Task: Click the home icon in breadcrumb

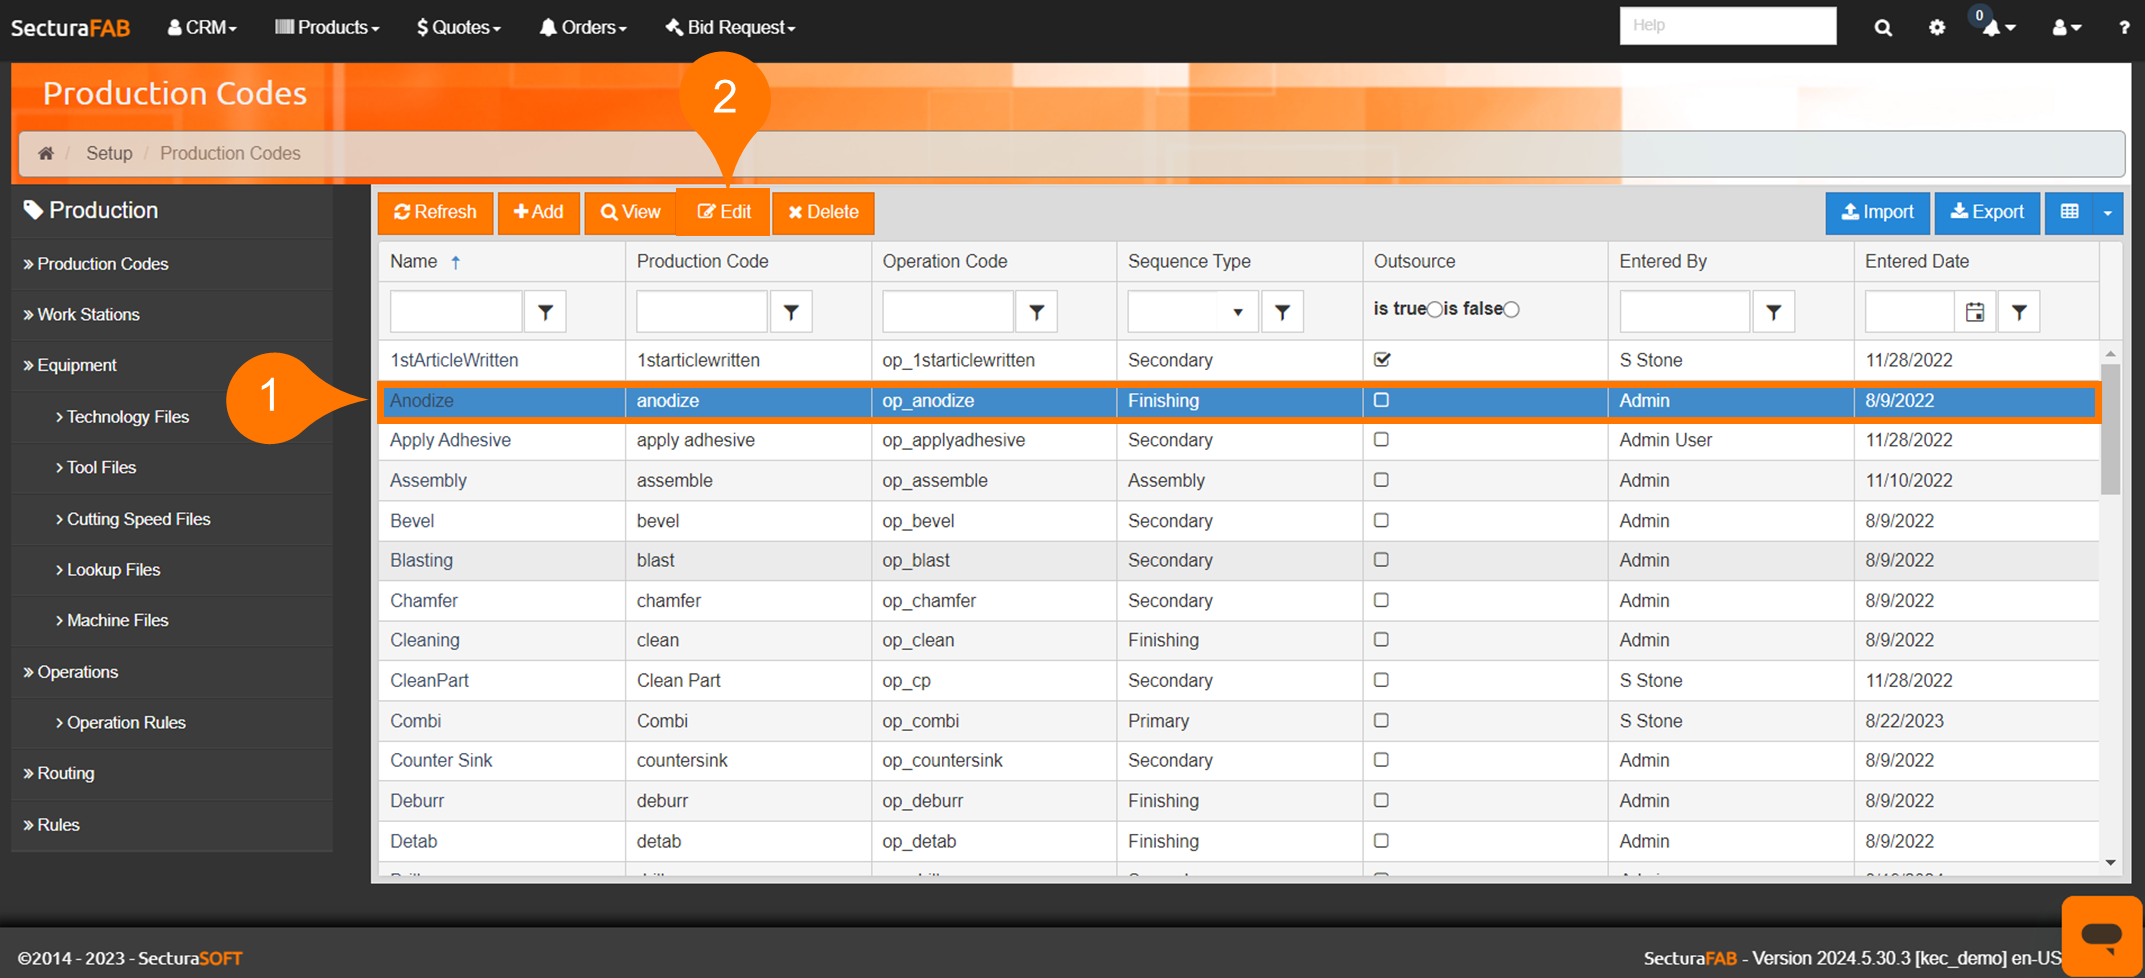Action: coord(46,153)
